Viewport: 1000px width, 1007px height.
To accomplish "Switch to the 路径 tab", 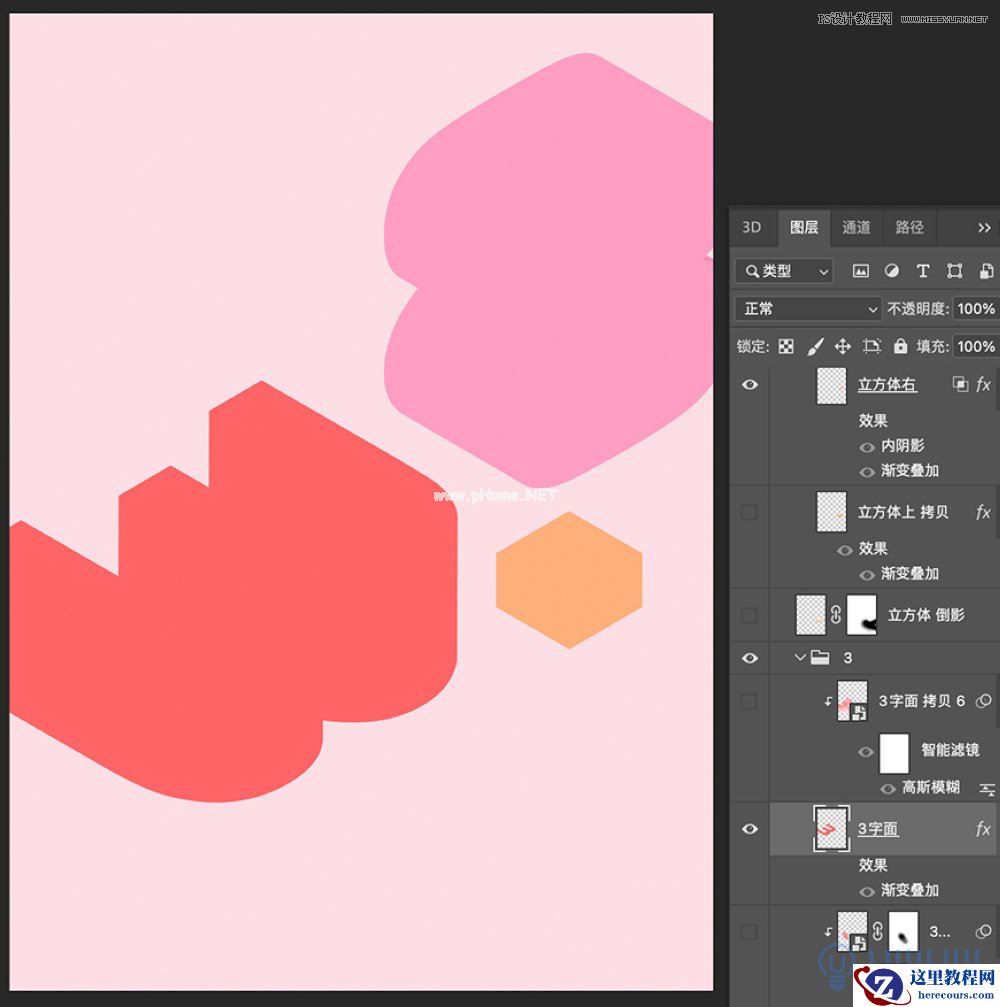I will [909, 227].
